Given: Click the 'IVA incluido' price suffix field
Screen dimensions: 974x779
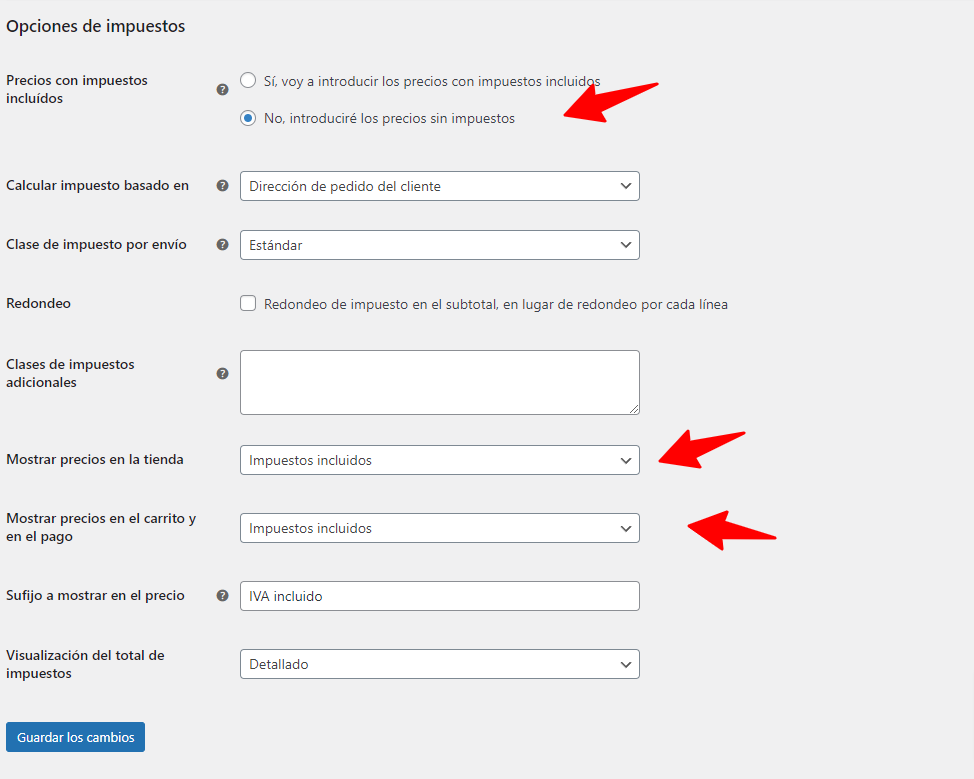Looking at the screenshot, I should pos(440,596).
